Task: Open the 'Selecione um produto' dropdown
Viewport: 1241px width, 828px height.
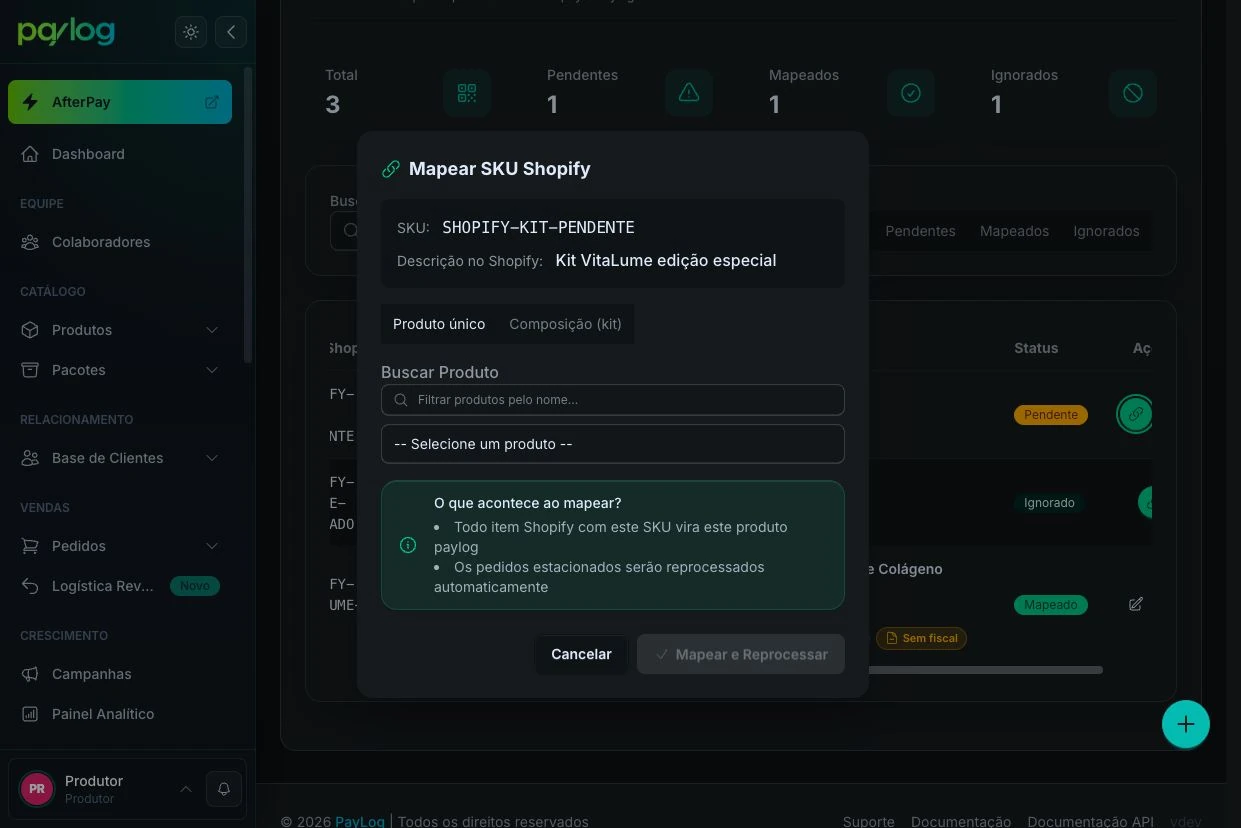Action: point(613,444)
